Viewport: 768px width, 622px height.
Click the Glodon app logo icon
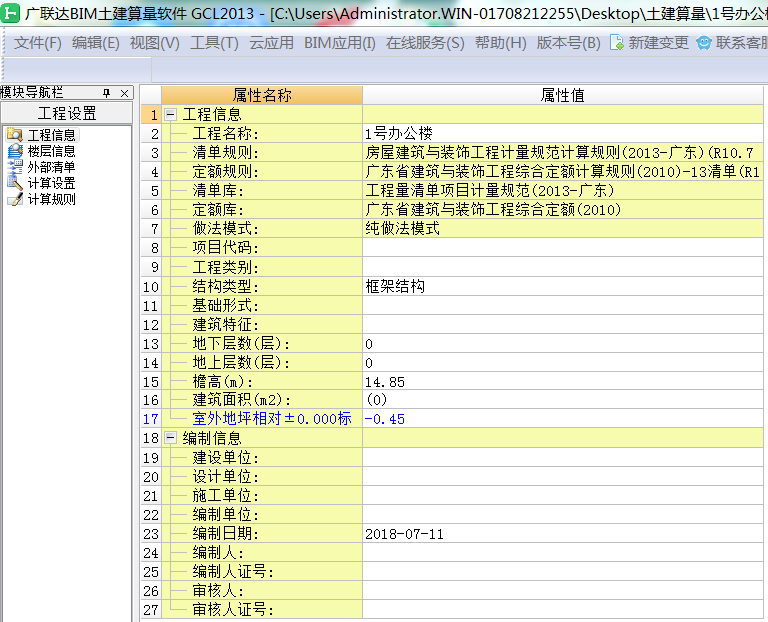[10, 13]
